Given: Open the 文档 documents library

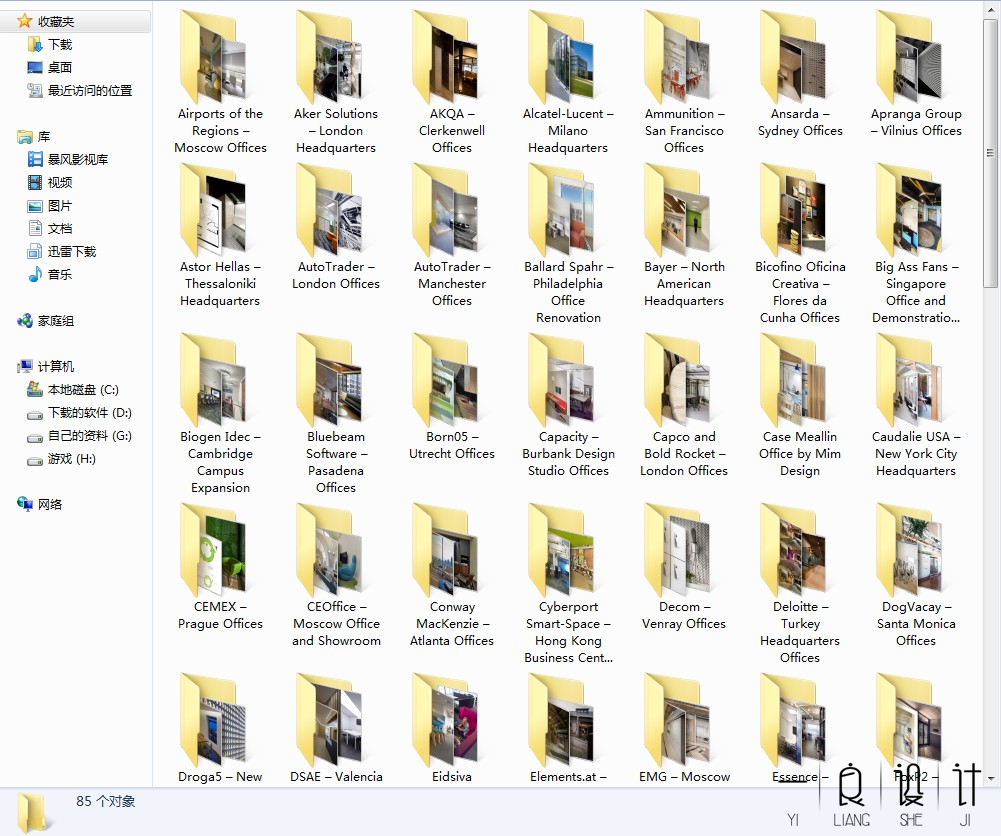Looking at the screenshot, I should pos(50,228).
